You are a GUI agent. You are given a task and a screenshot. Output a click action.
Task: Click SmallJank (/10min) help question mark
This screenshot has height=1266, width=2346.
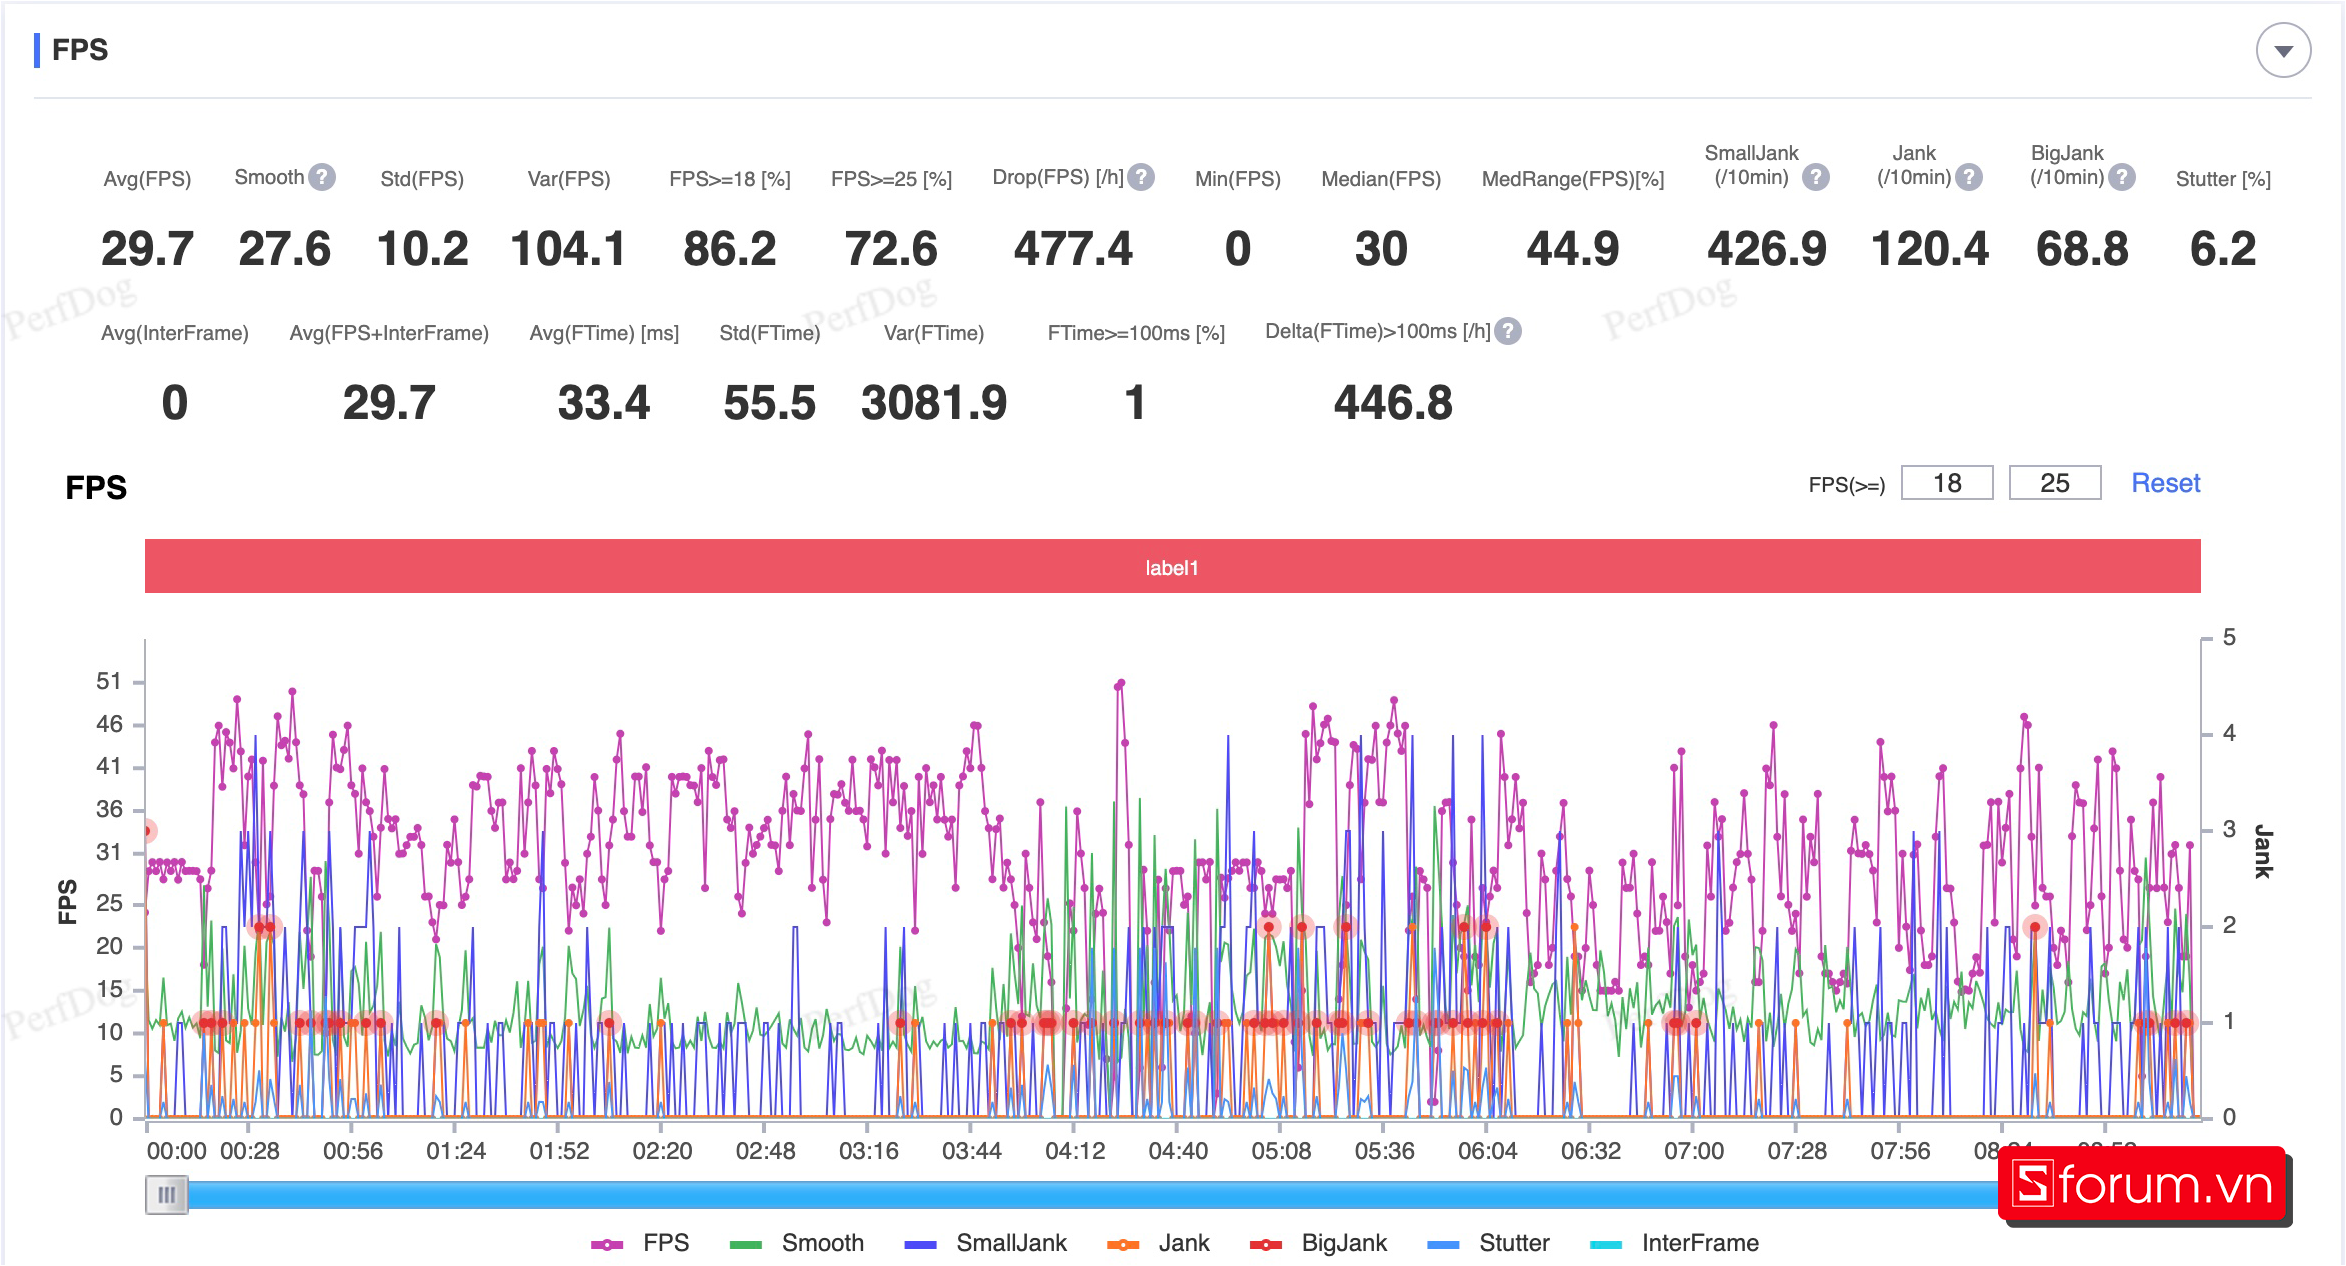1815,177
